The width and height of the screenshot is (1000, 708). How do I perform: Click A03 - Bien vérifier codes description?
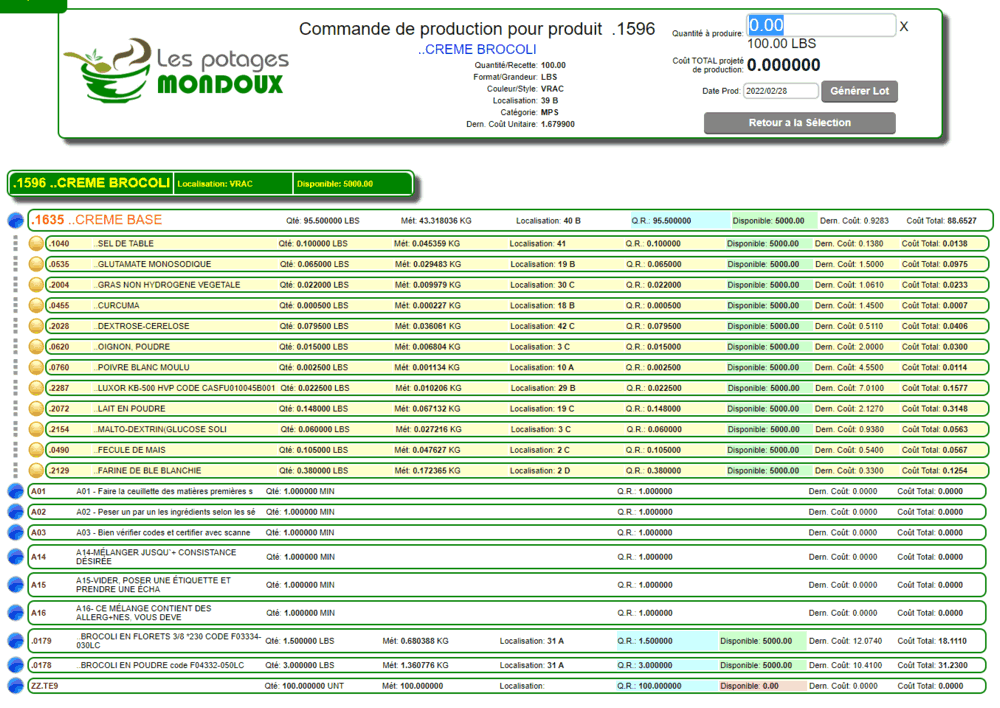(163, 533)
